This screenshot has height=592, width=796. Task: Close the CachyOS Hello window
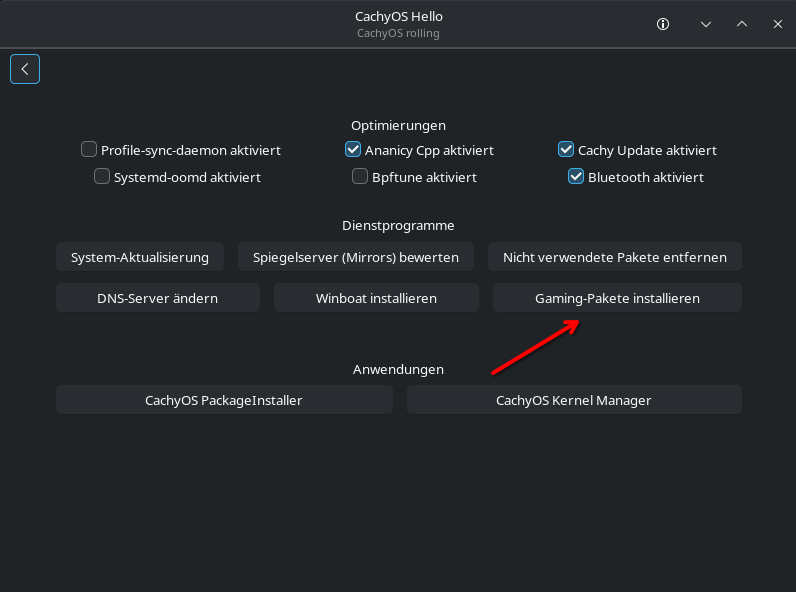(x=778, y=24)
